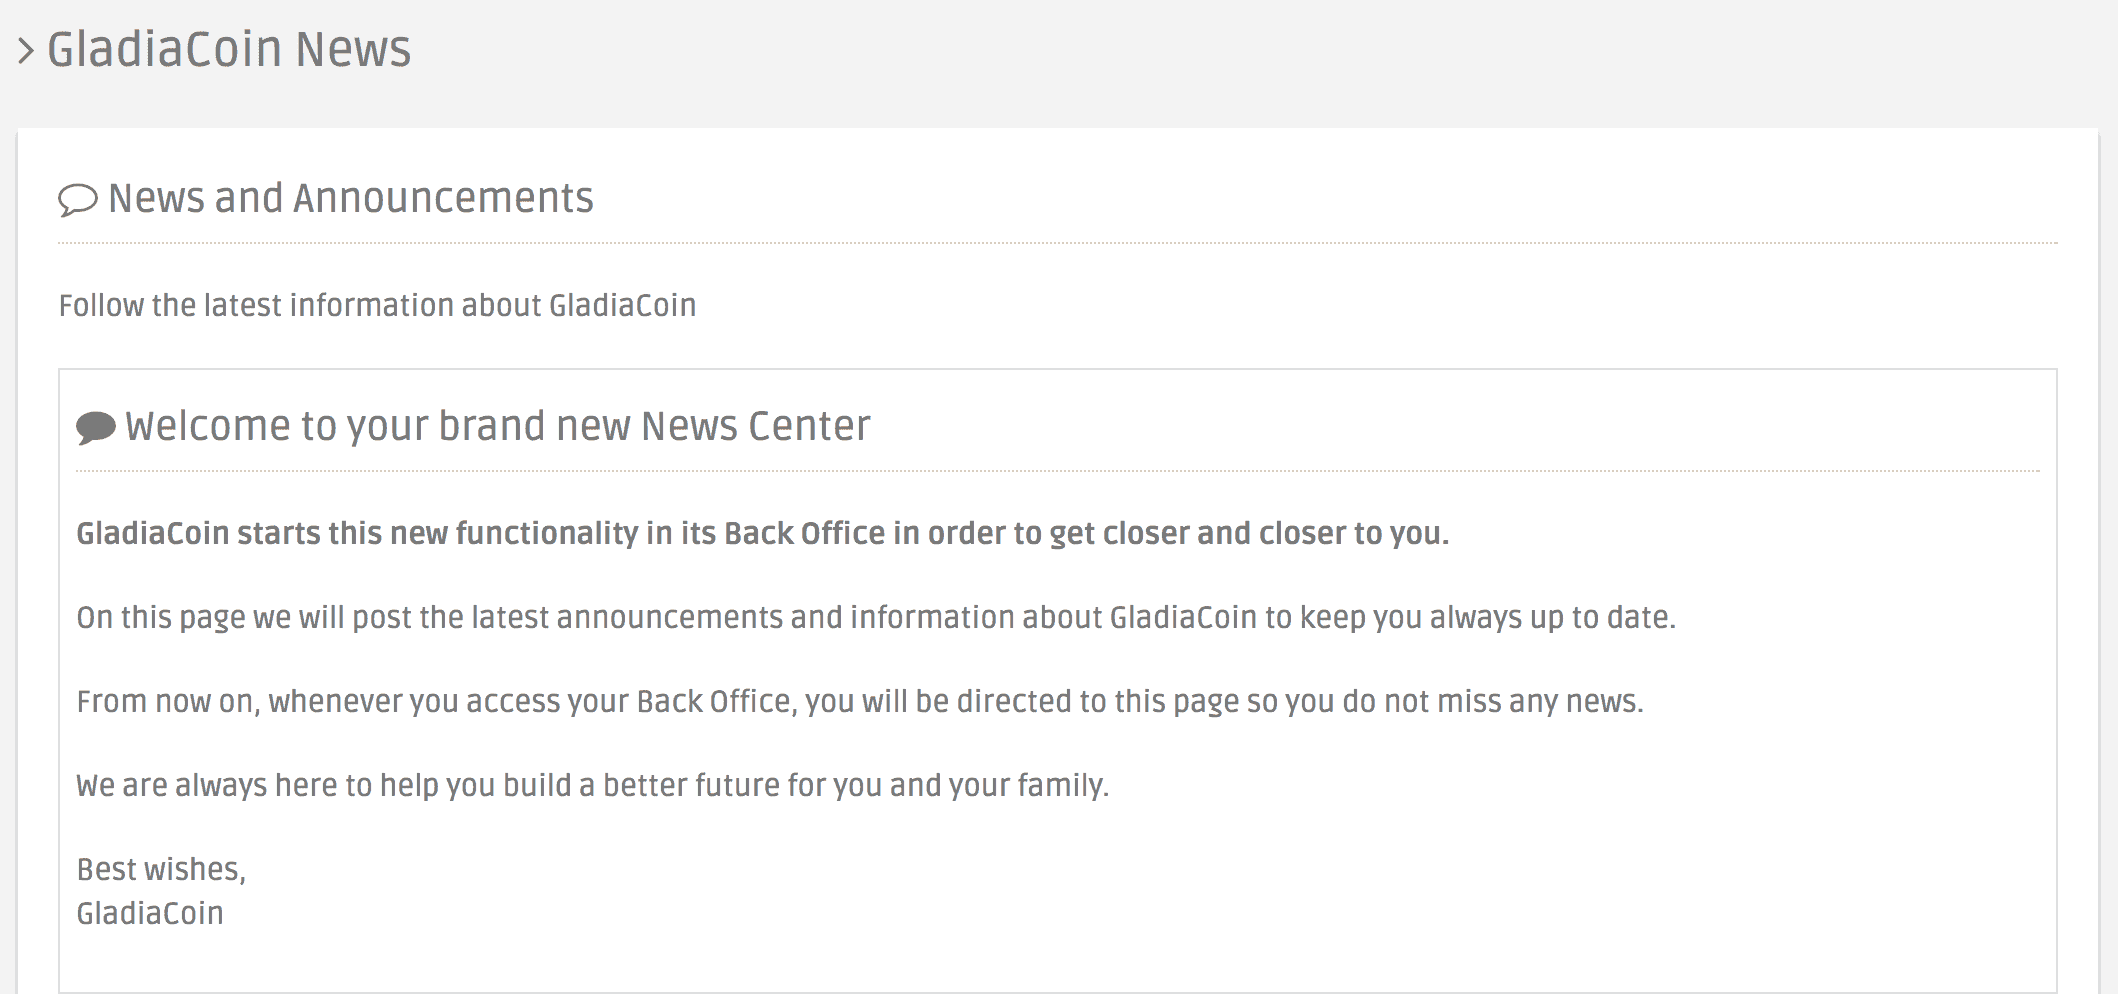Select the News and Announcements heading
The width and height of the screenshot is (2118, 994).
[351, 198]
